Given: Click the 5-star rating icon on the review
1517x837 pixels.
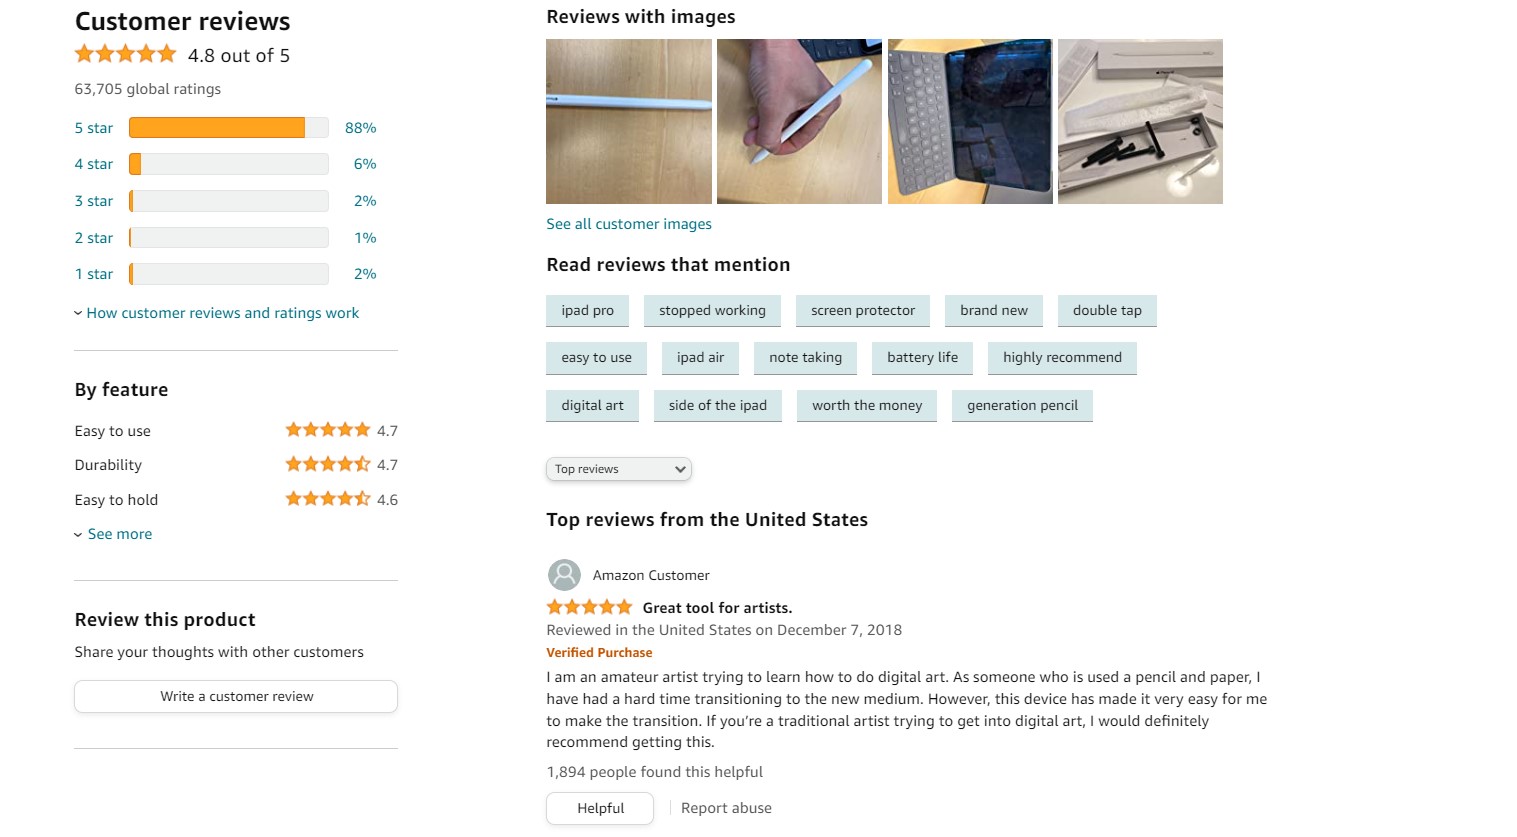Looking at the screenshot, I should click(589, 606).
